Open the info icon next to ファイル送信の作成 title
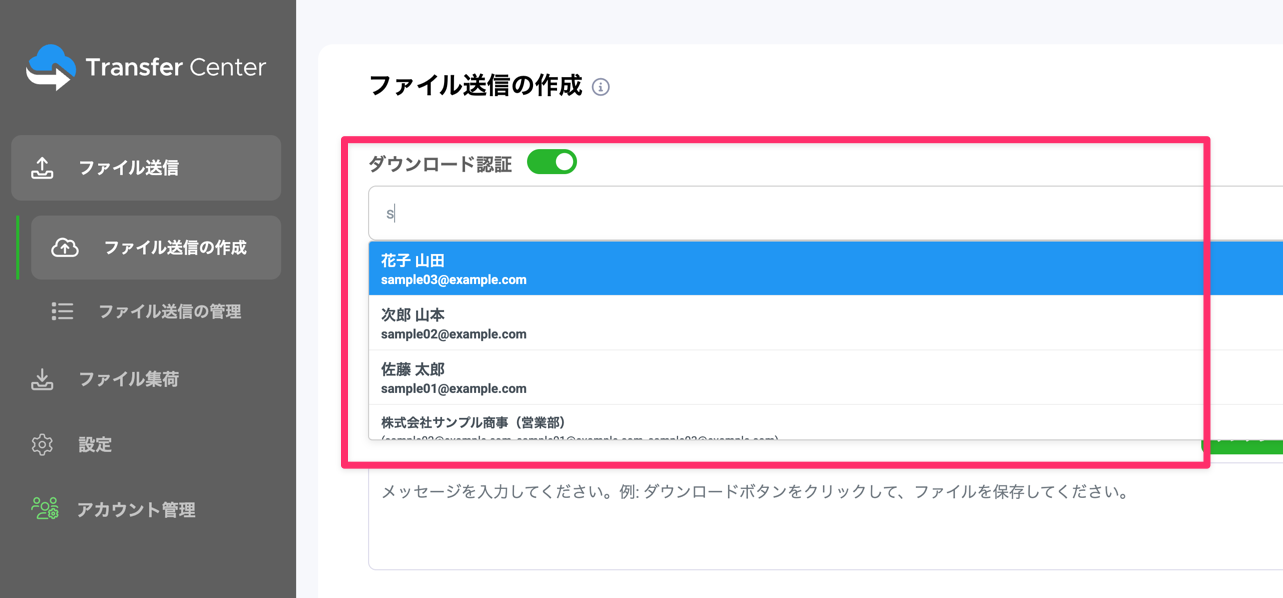Screen dimensions: 1283x598 [x=600, y=88]
